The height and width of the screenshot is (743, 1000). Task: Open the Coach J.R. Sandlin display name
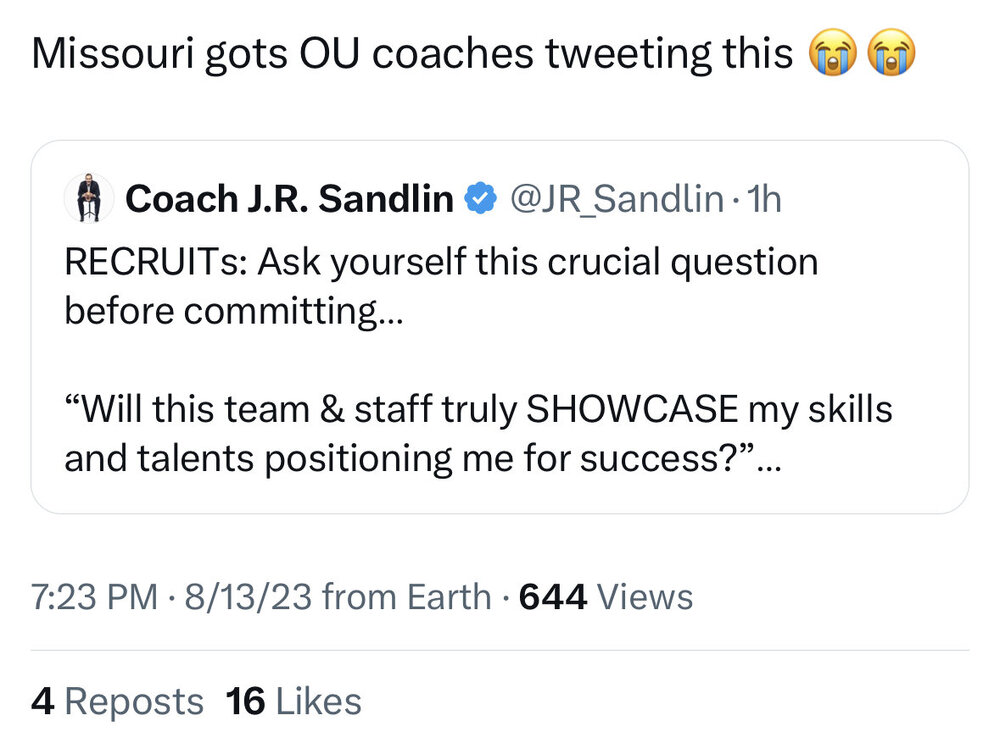tap(290, 200)
